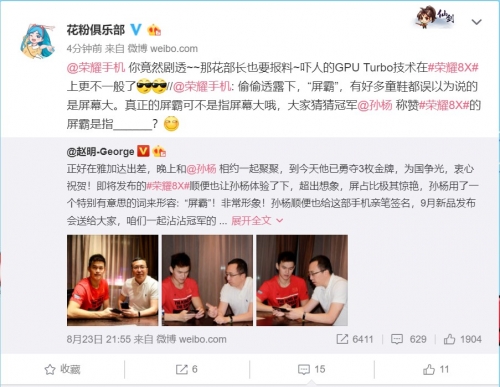Open the post options chevron menu
The image size is (500, 387).
coord(476,22)
